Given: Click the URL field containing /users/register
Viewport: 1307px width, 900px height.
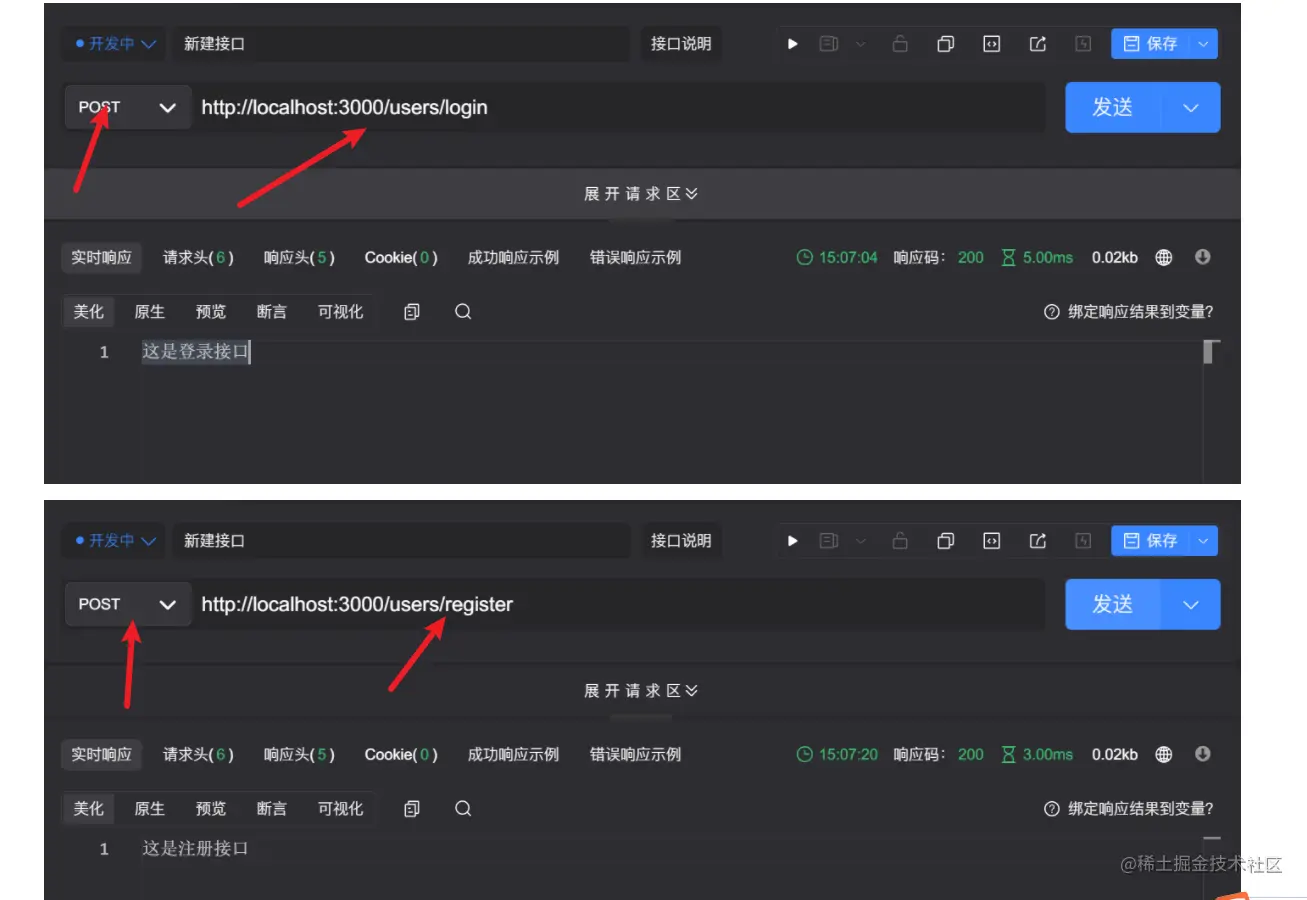Looking at the screenshot, I should pos(618,604).
